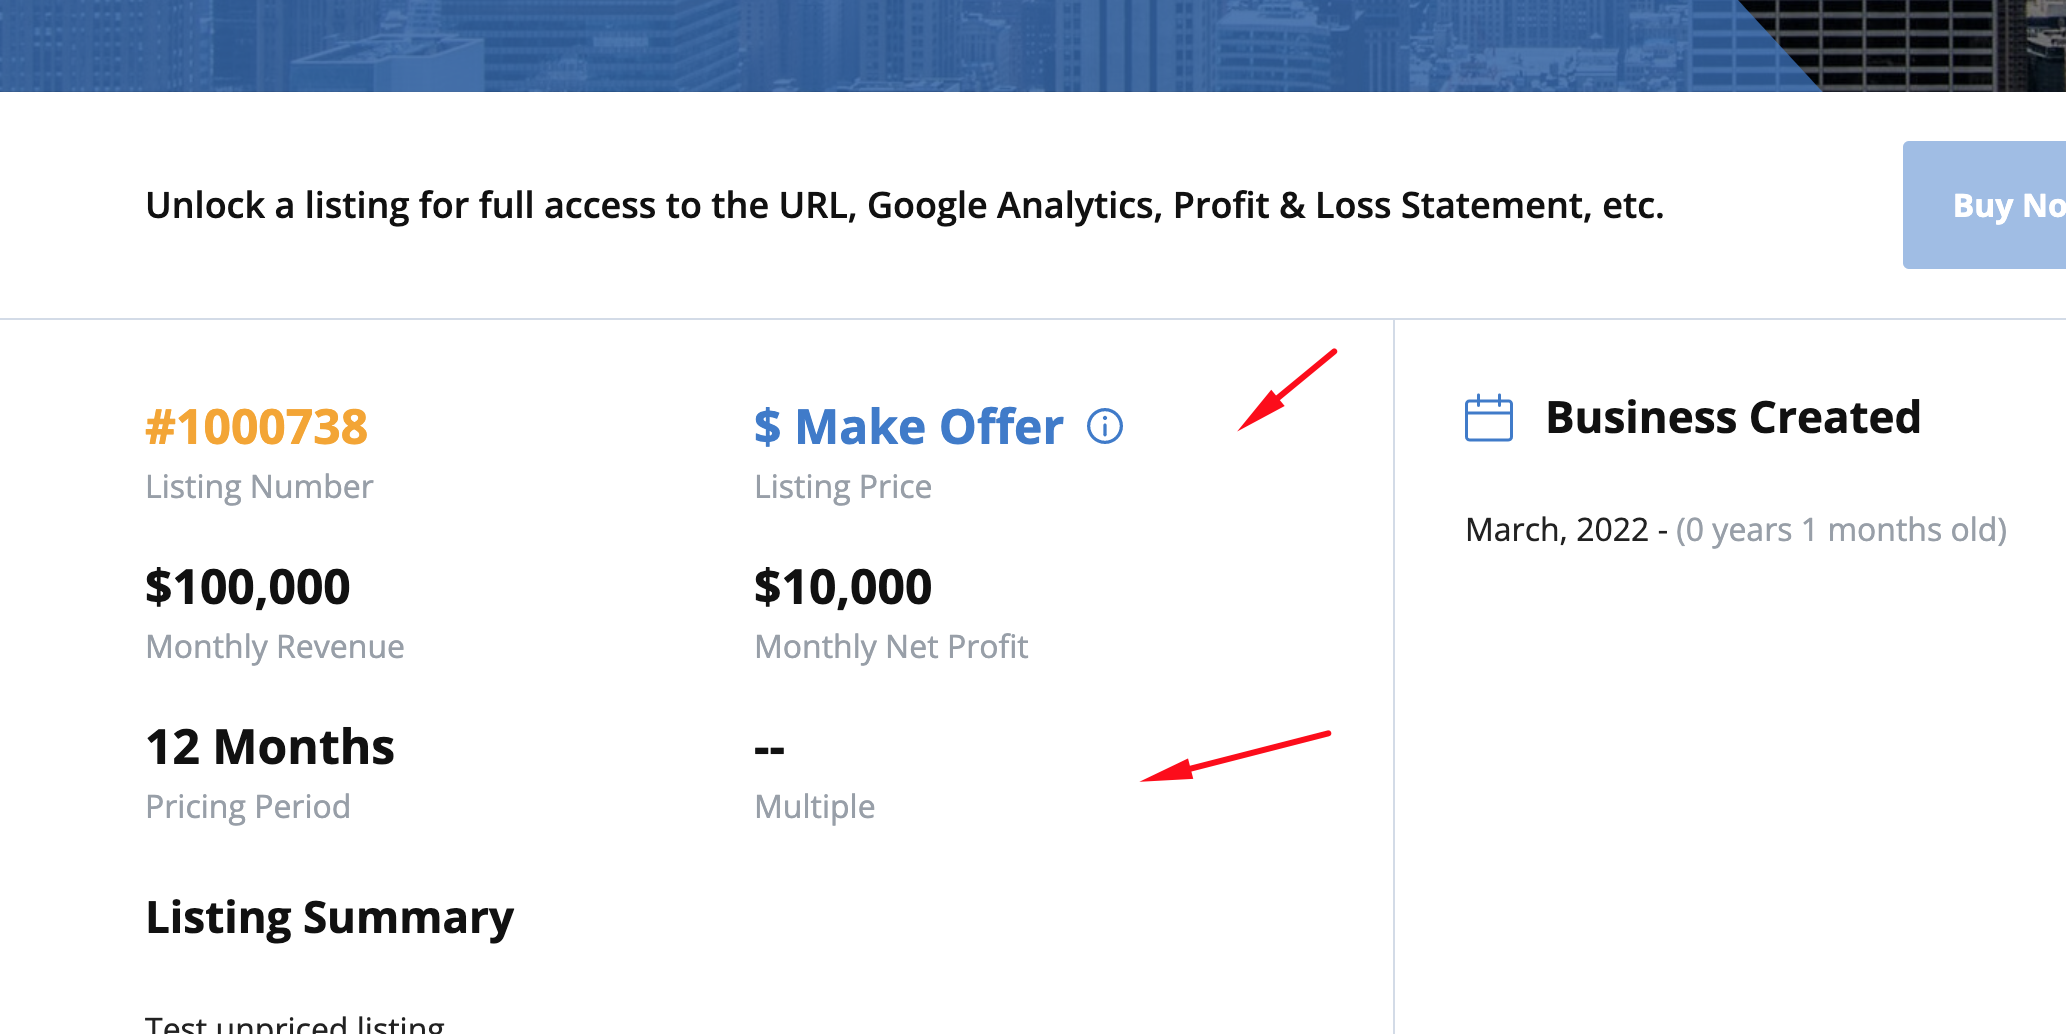Click the 12 Months pricing period value
The image size is (2066, 1034).
pyautogui.click(x=270, y=747)
